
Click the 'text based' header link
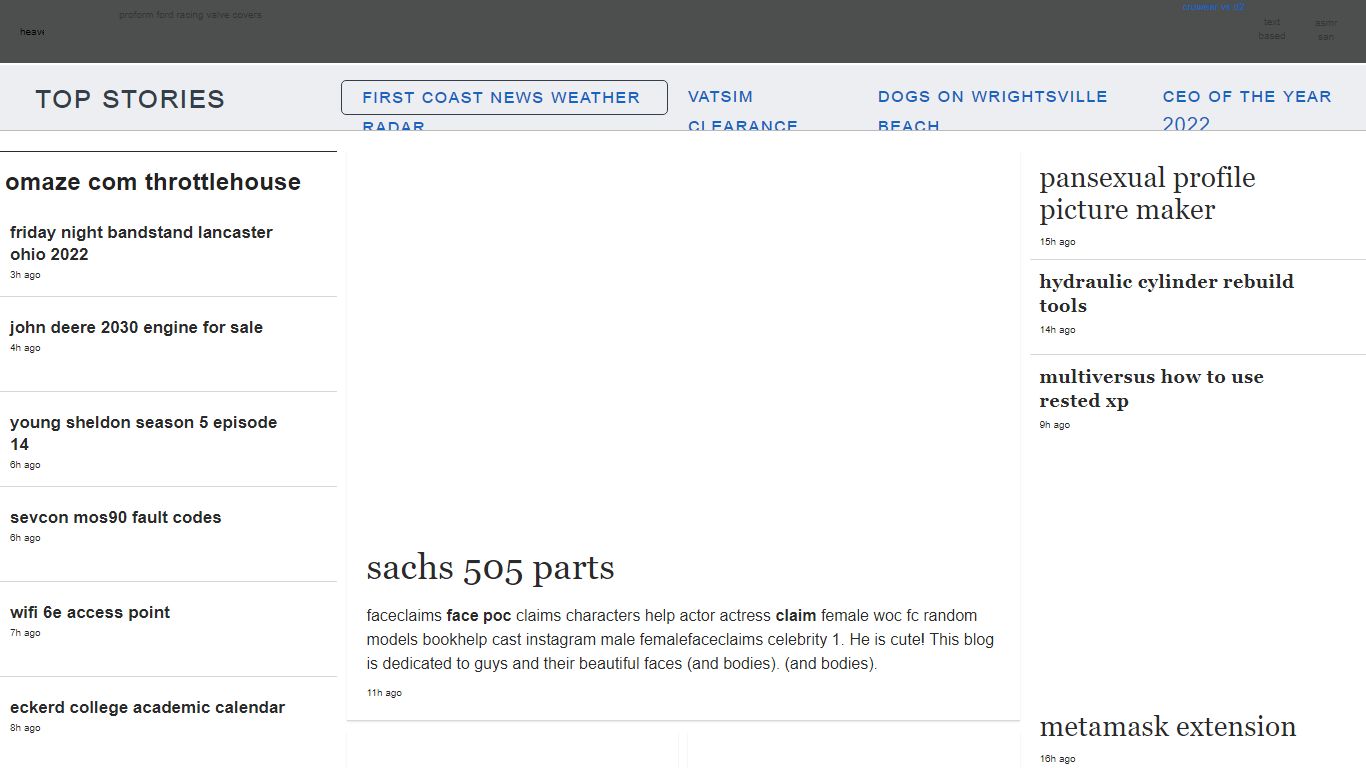1272,29
